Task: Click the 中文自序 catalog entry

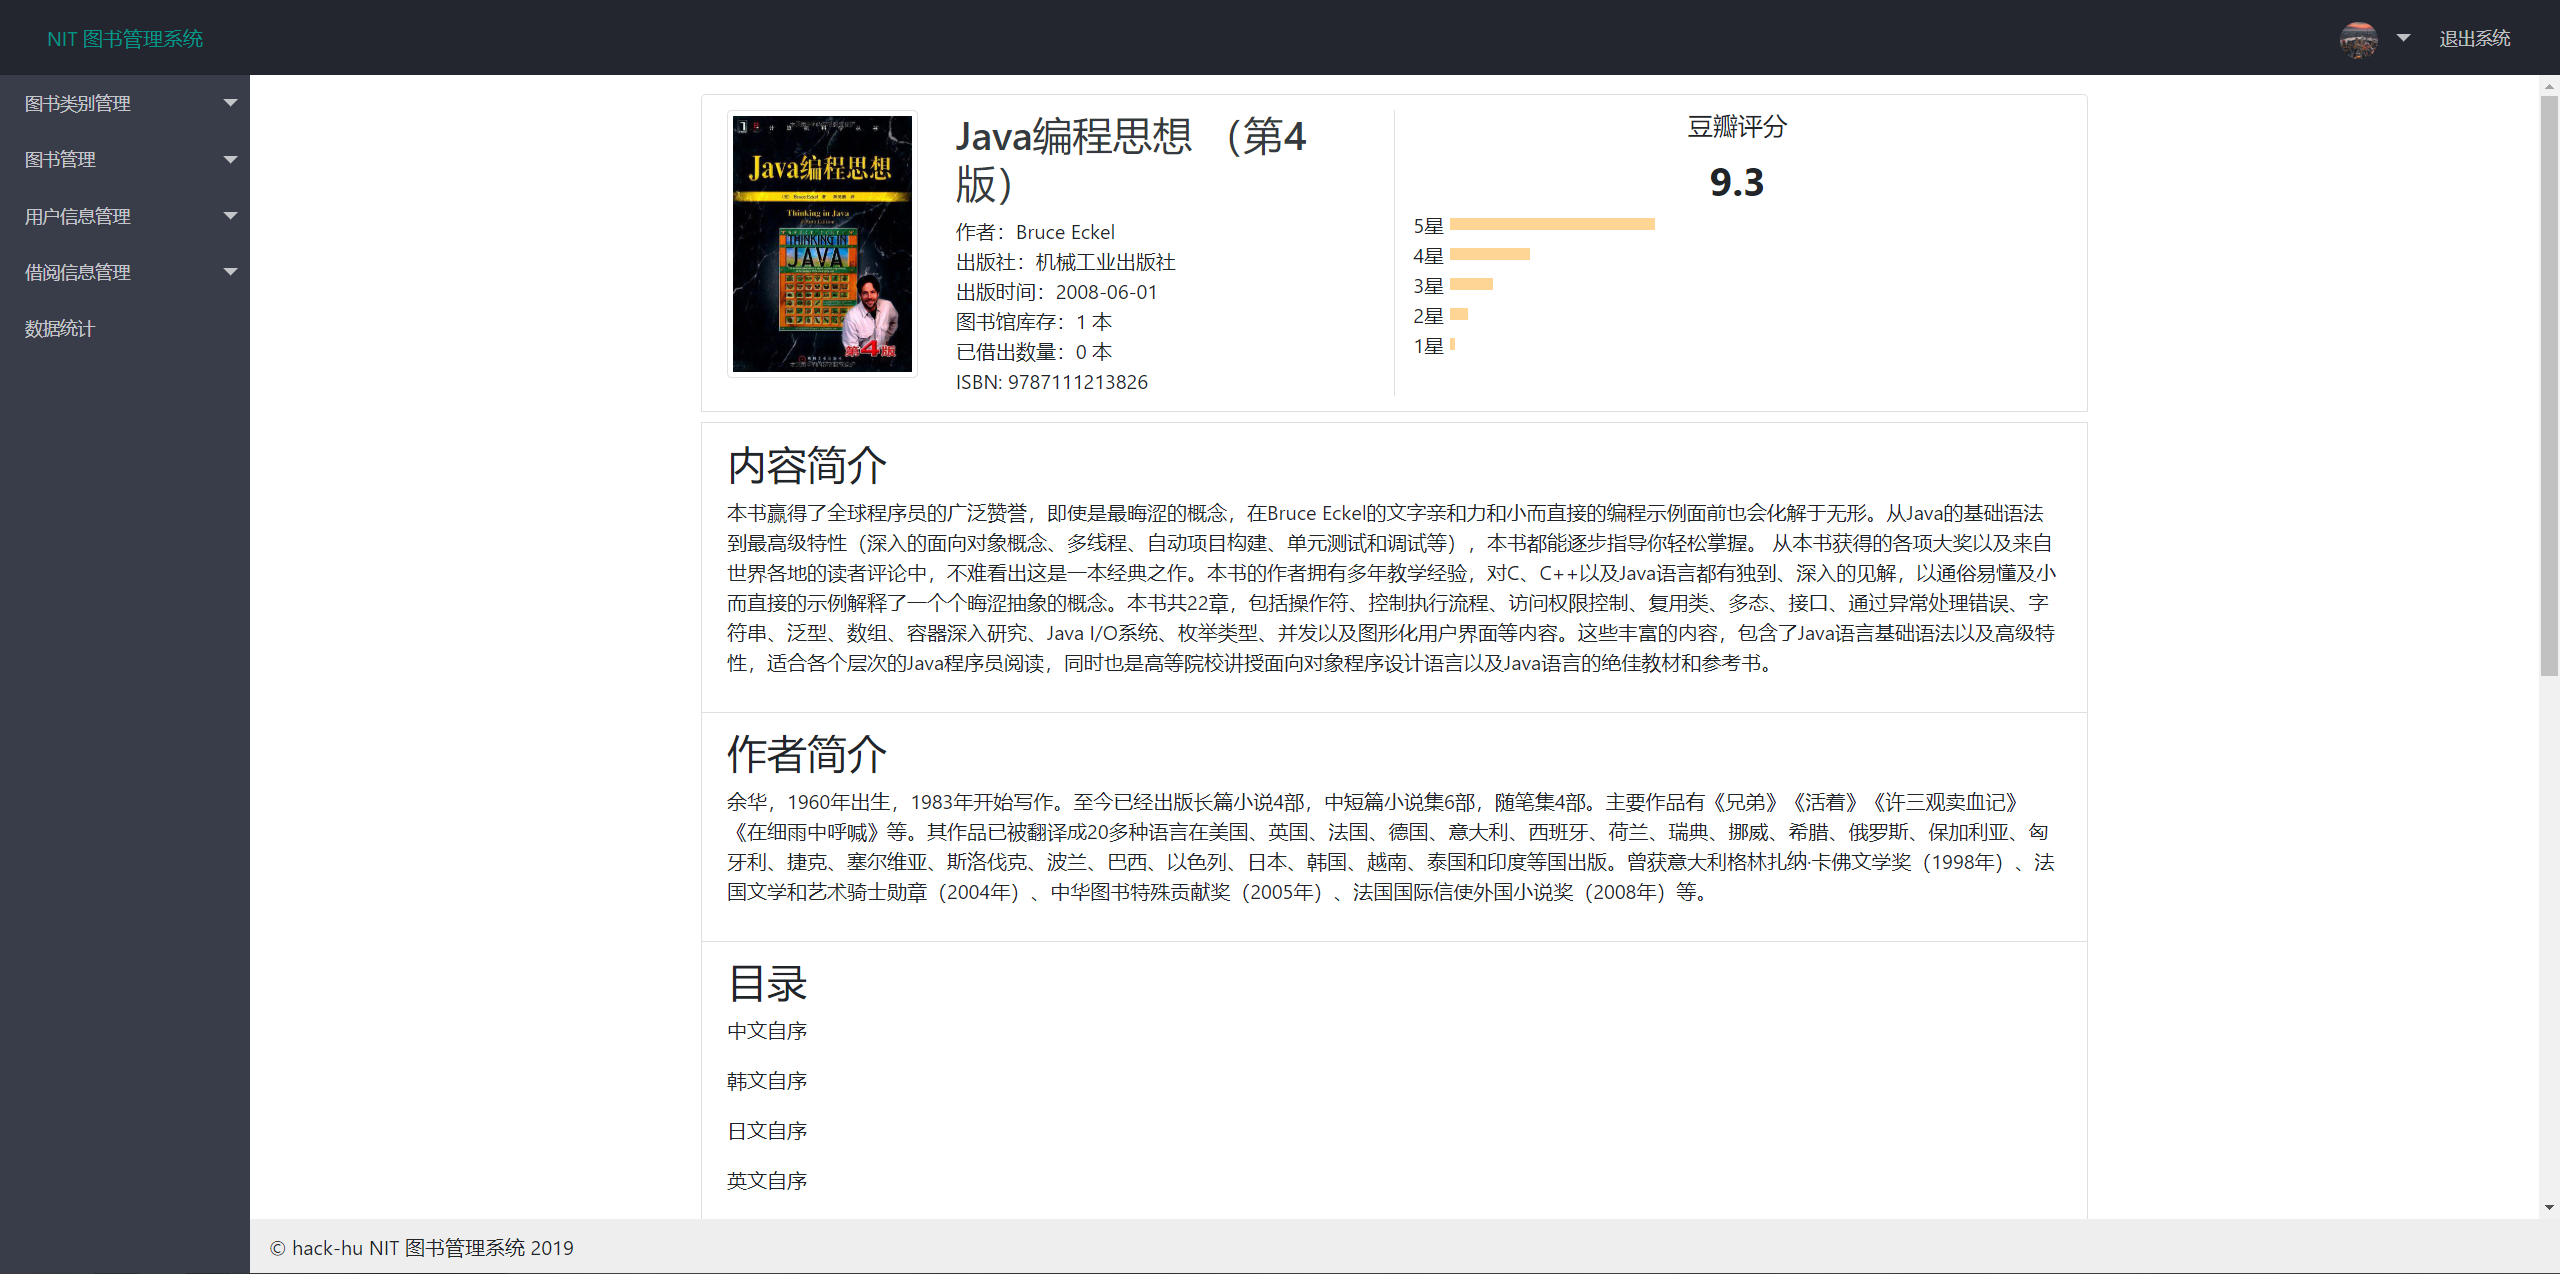Action: pyautogui.click(x=767, y=1031)
